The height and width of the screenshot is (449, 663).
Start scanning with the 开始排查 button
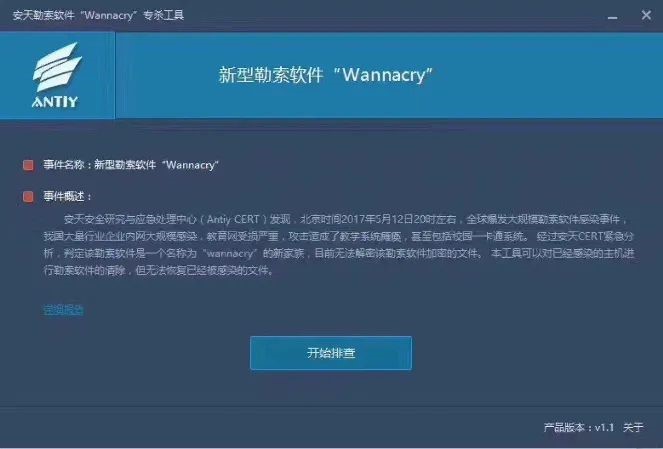[x=331, y=353]
